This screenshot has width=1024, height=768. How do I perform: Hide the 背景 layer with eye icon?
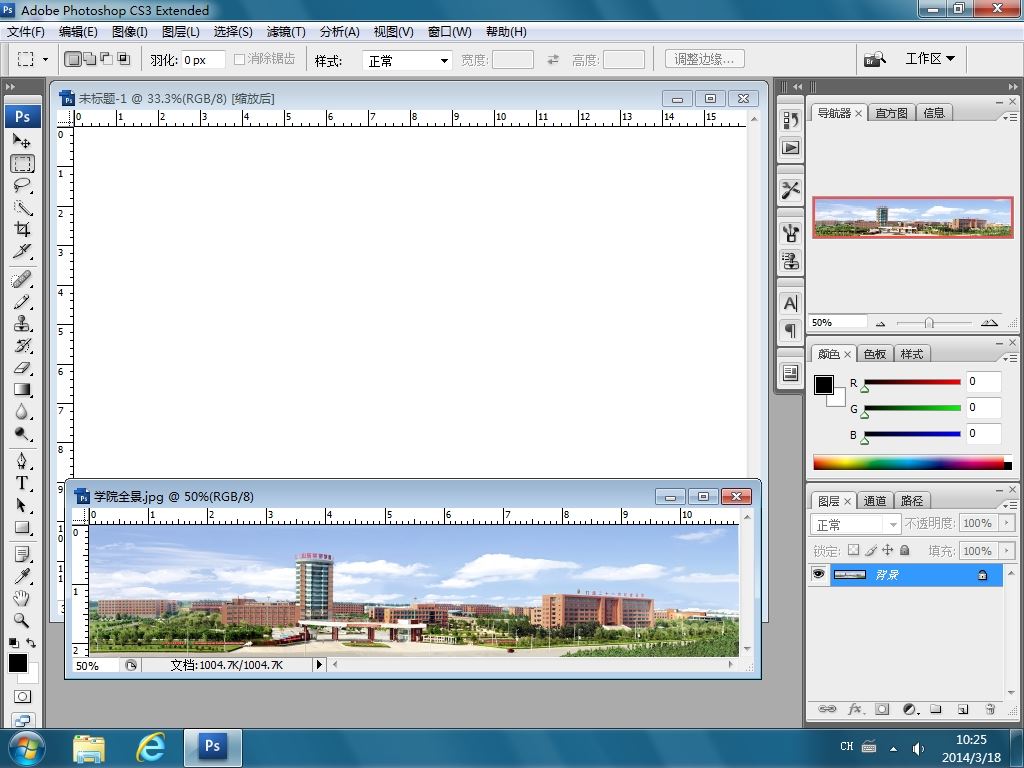coord(819,575)
